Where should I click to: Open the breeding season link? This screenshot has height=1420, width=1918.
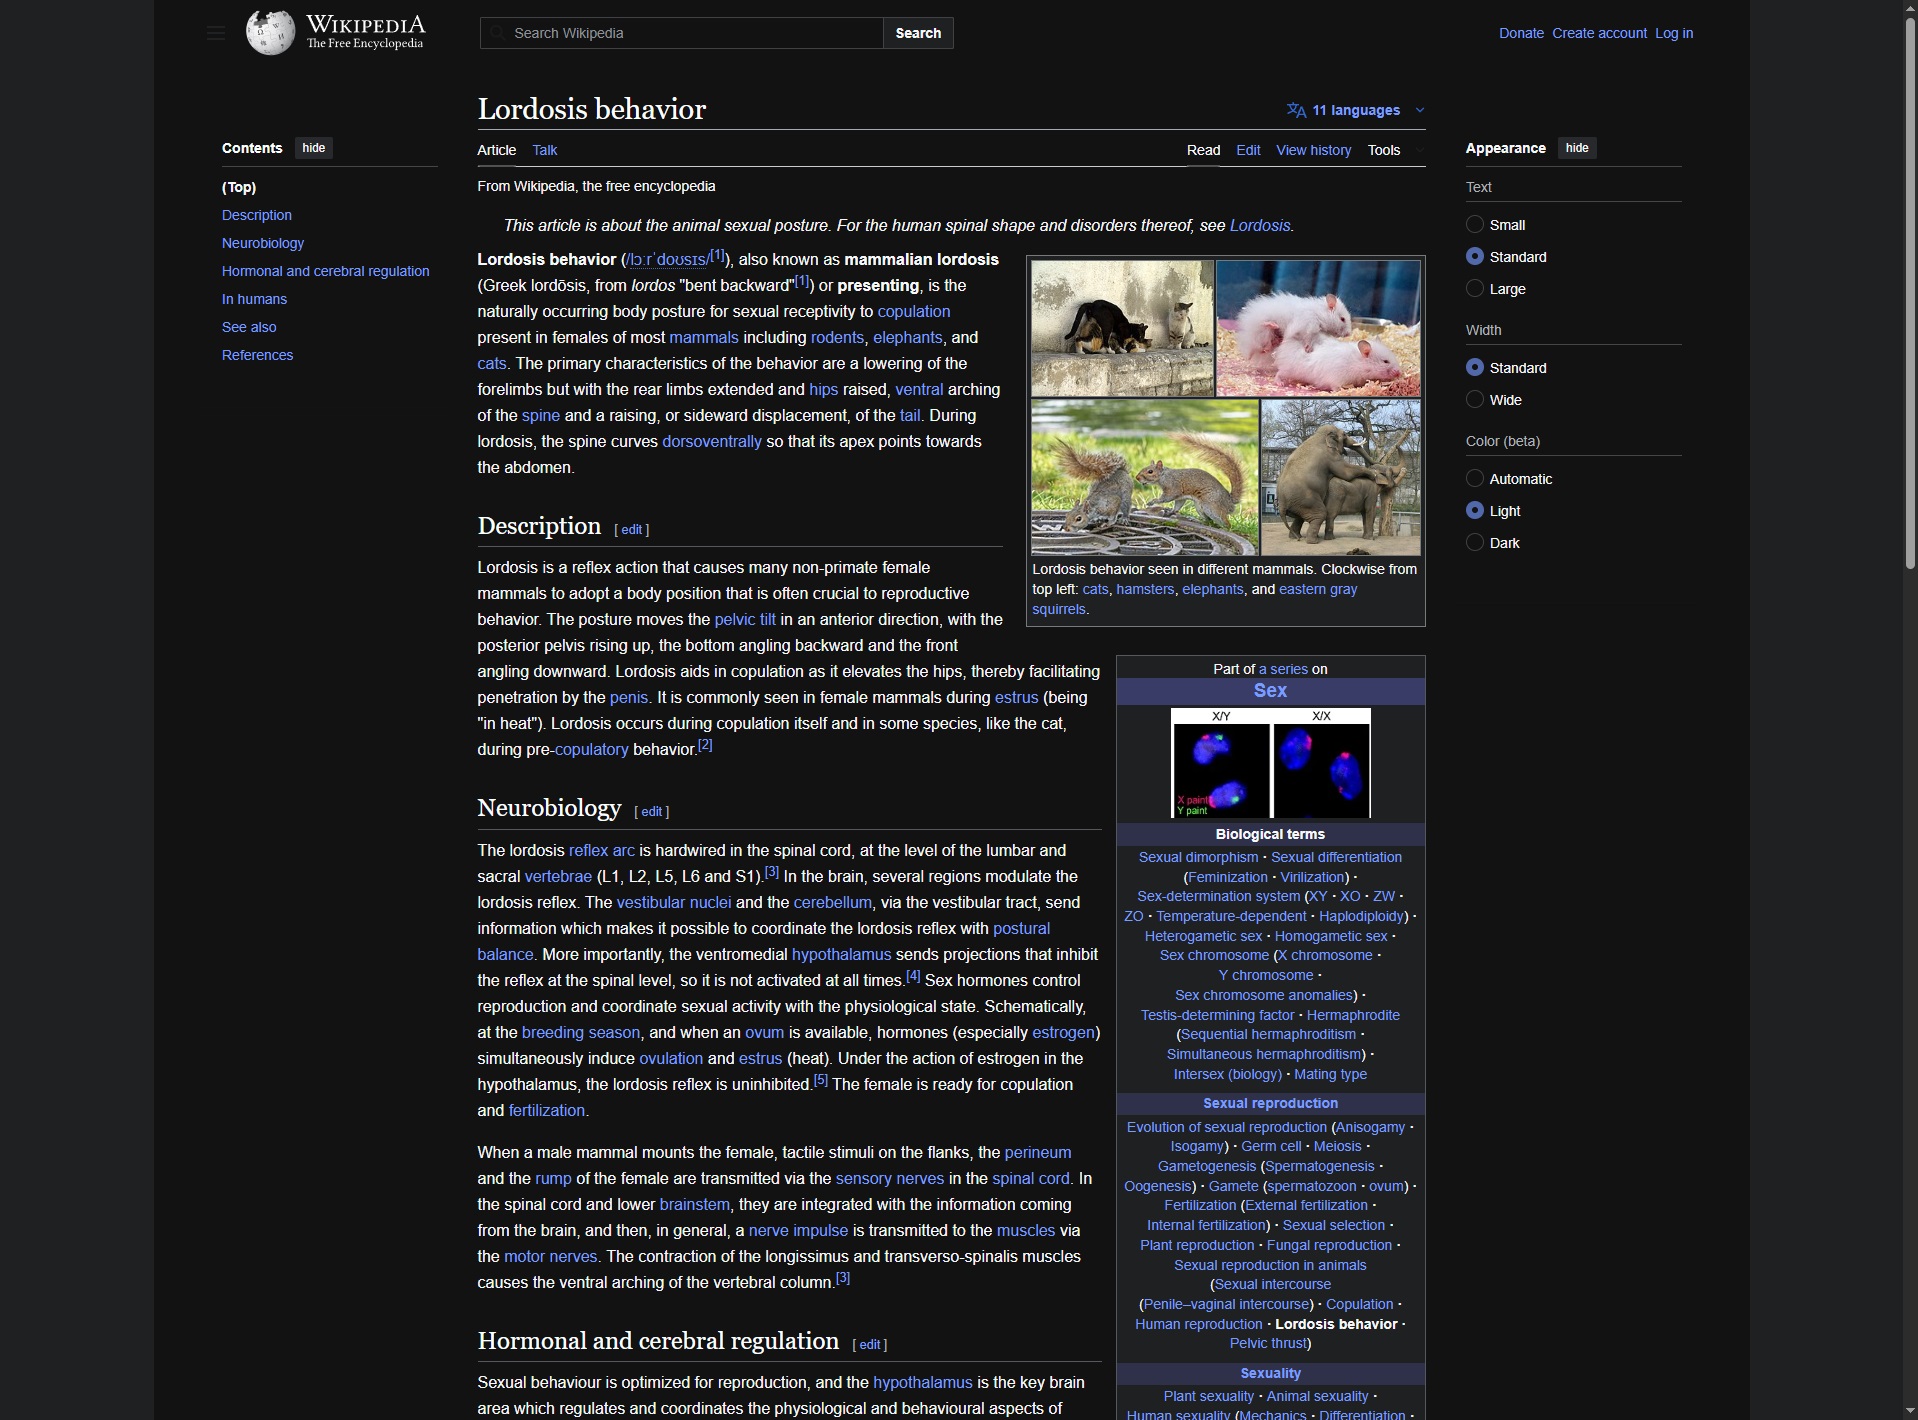tap(581, 1032)
